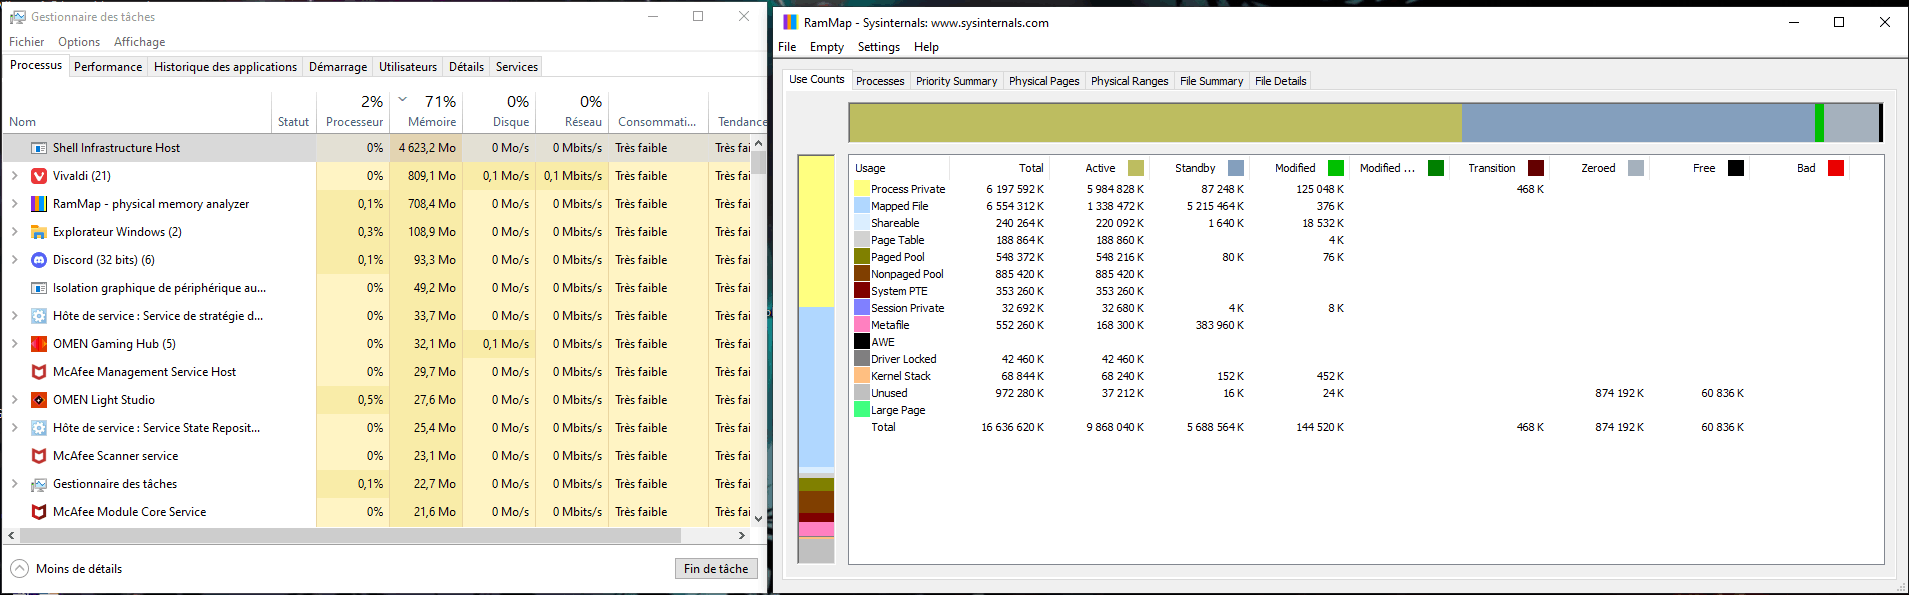
Task: Open RamMap's File Summary tab
Action: (x=1211, y=81)
